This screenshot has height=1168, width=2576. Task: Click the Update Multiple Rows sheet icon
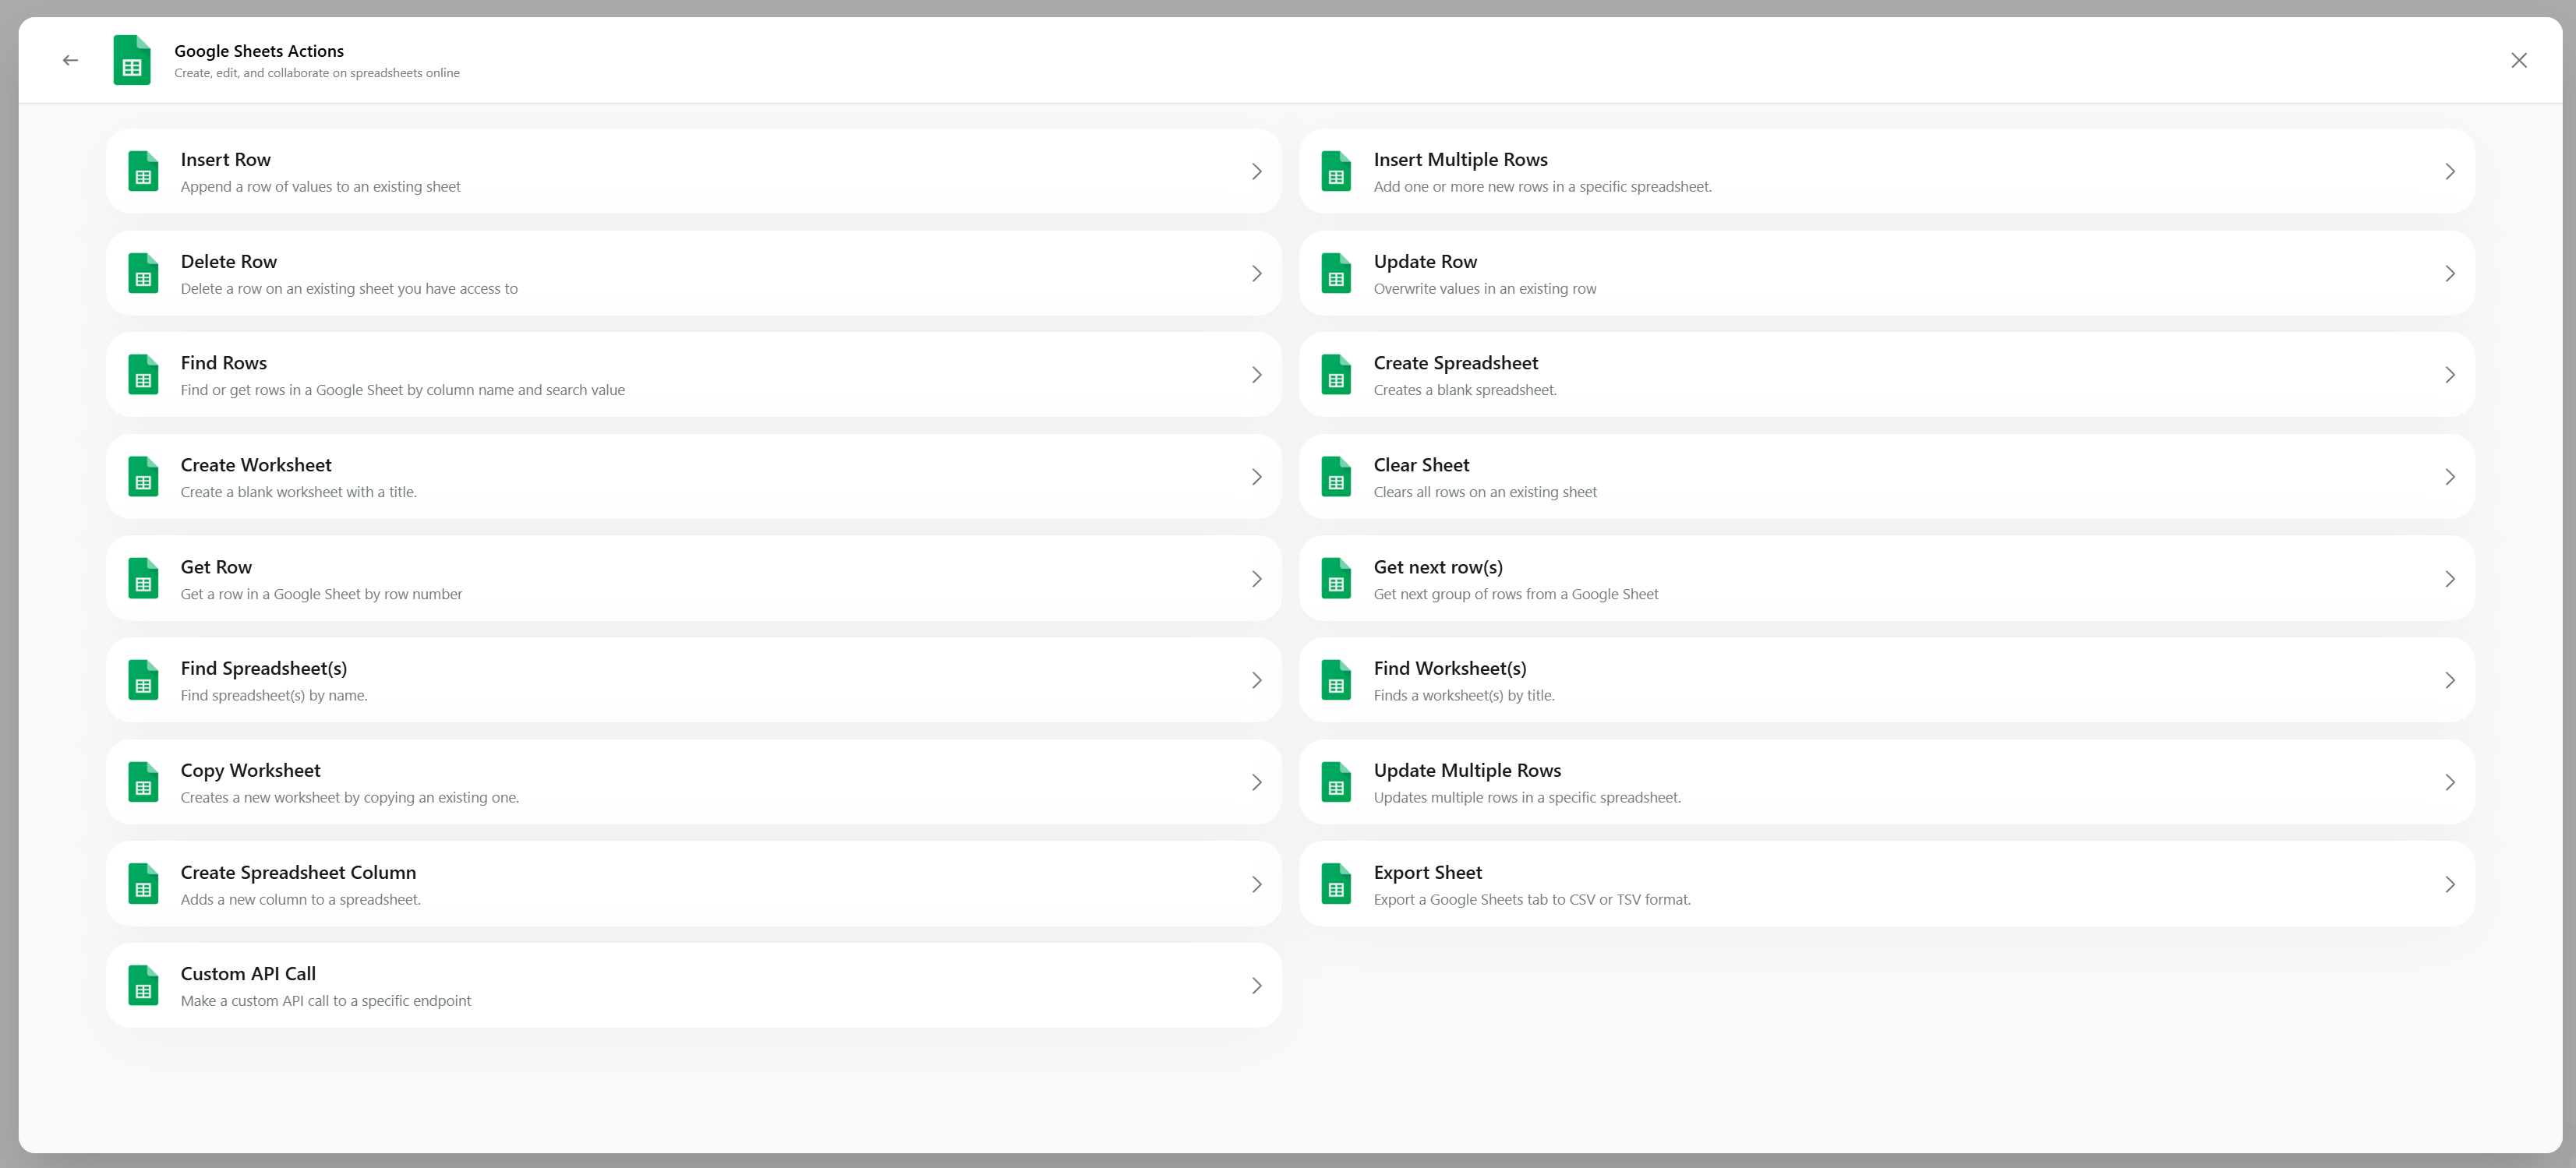[1336, 782]
